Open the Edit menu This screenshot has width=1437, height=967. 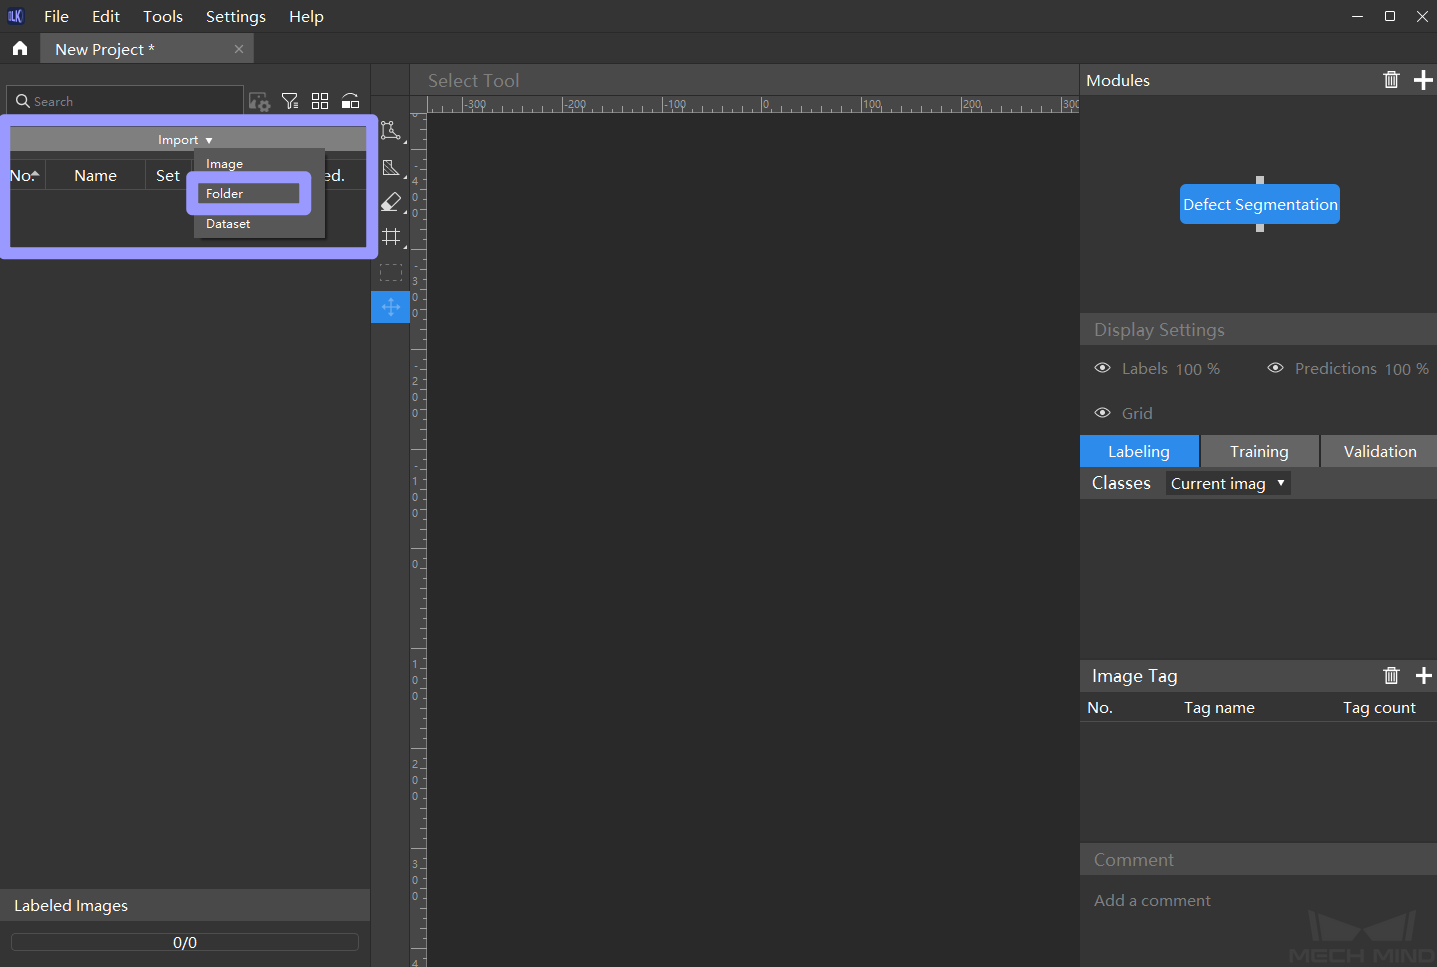106,16
